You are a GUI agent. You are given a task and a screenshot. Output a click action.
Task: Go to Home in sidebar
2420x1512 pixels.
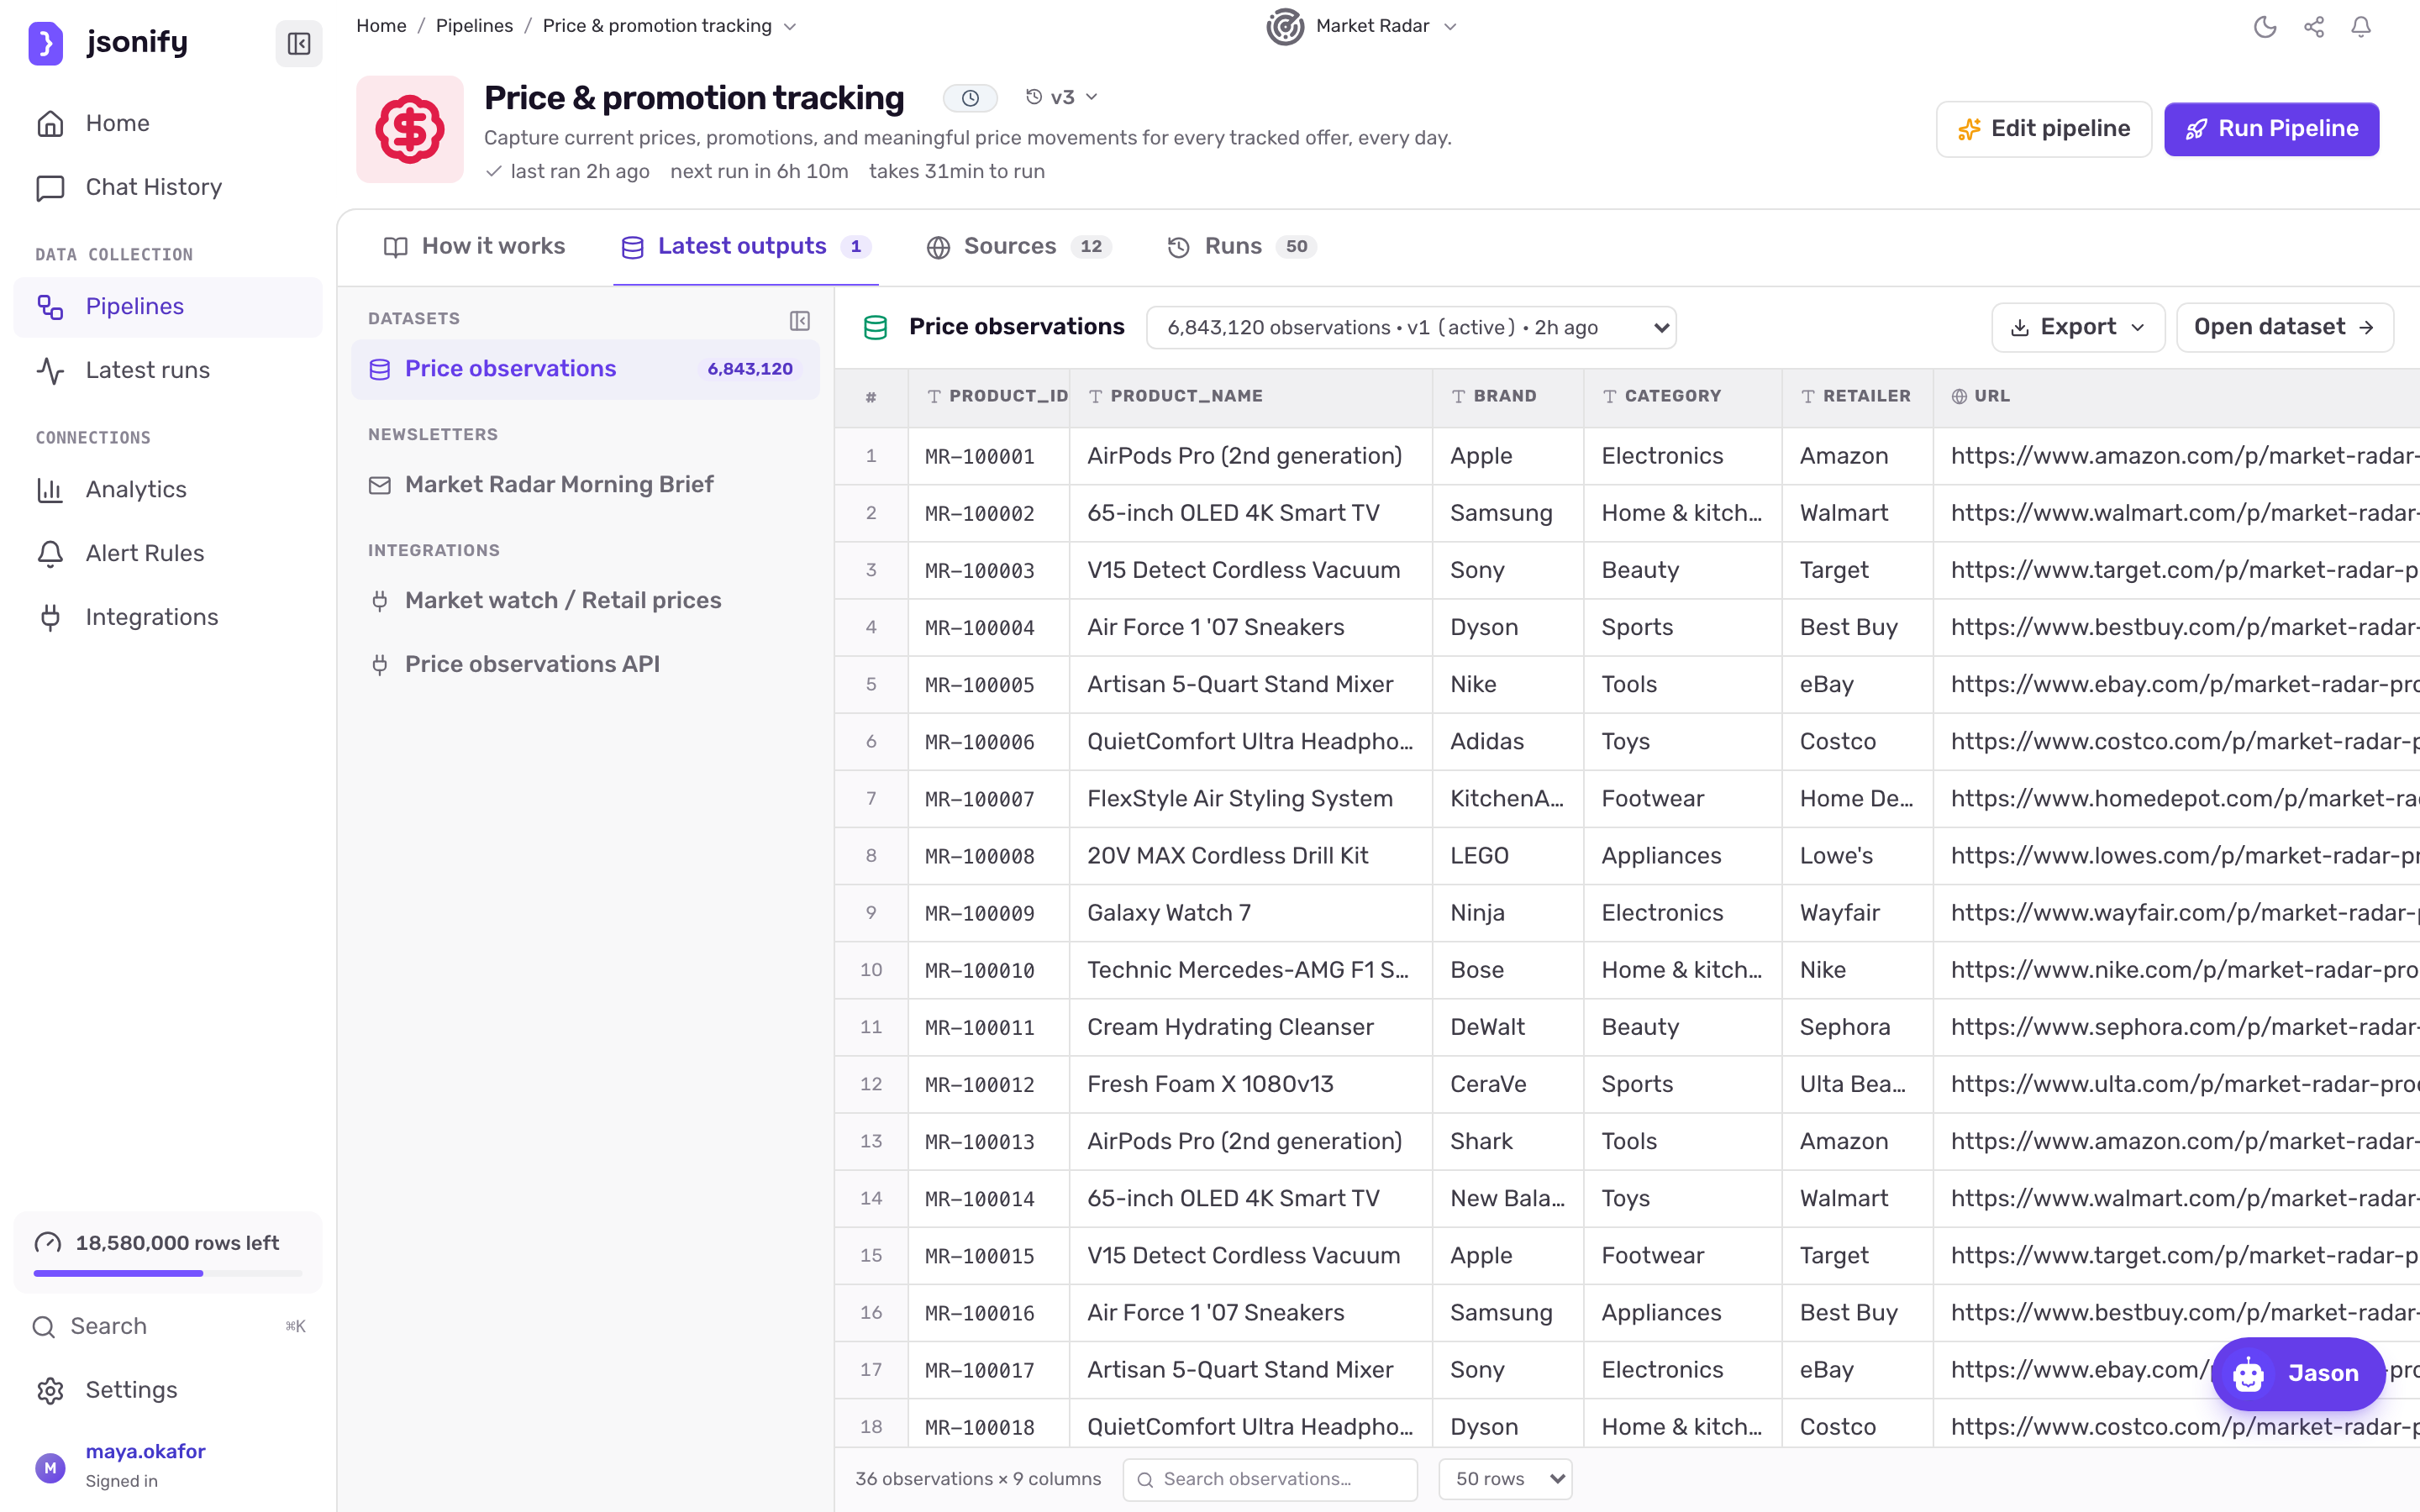coord(168,123)
